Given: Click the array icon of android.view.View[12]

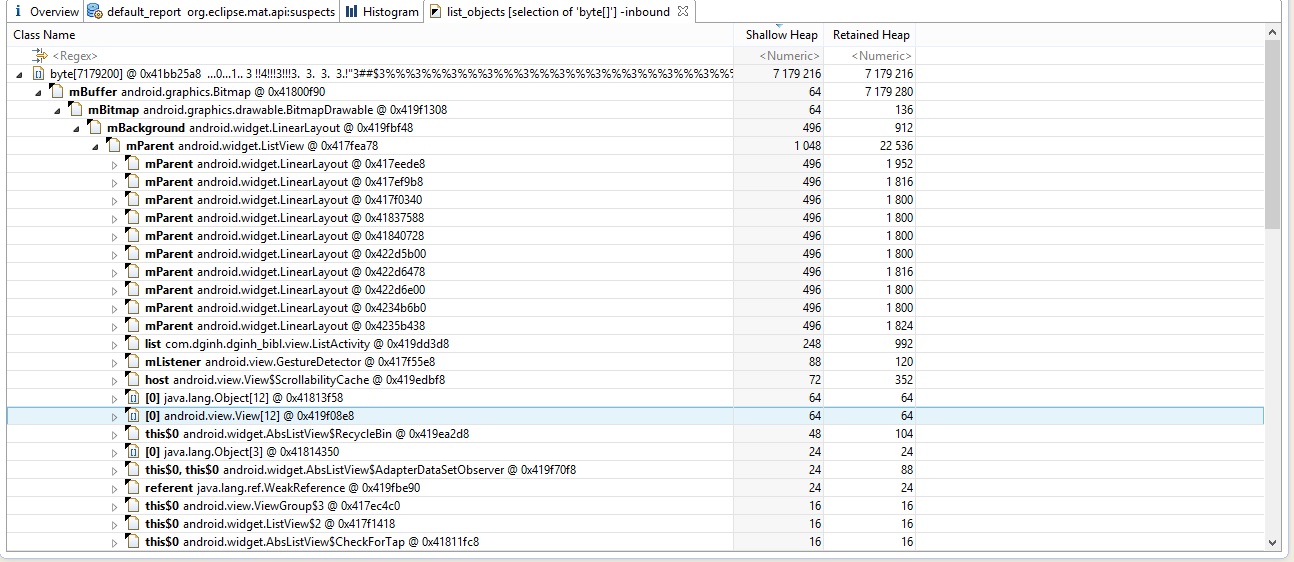Looking at the screenshot, I should click(x=133, y=416).
